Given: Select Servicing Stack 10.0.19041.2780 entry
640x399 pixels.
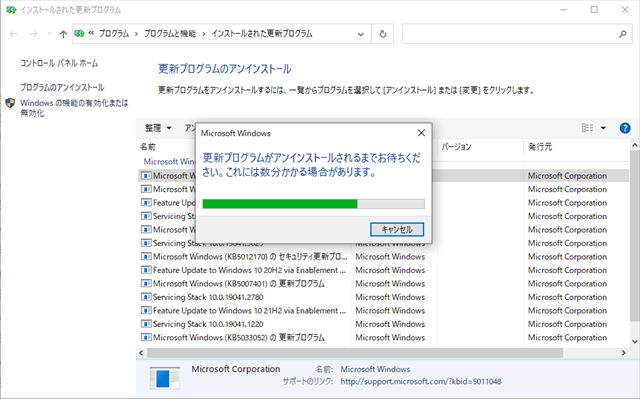Looking at the screenshot, I should pyautogui.click(x=384, y=297).
